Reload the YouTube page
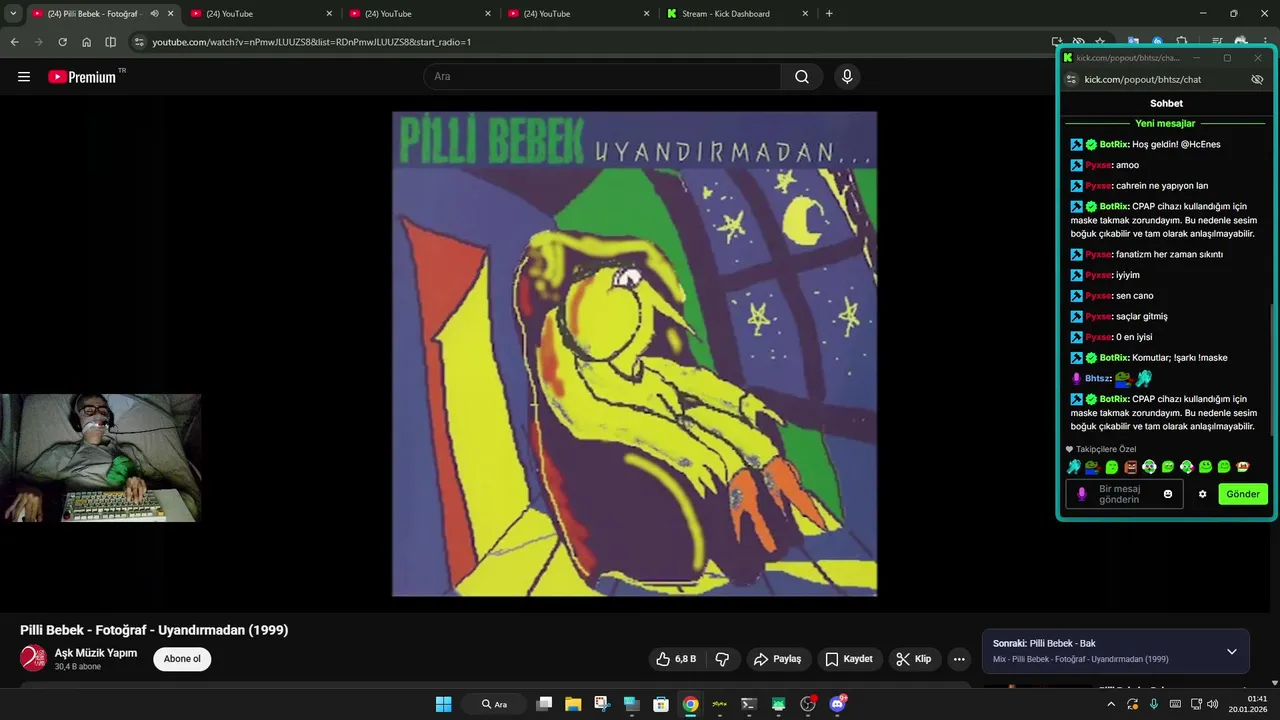This screenshot has height=720, width=1280. click(62, 42)
